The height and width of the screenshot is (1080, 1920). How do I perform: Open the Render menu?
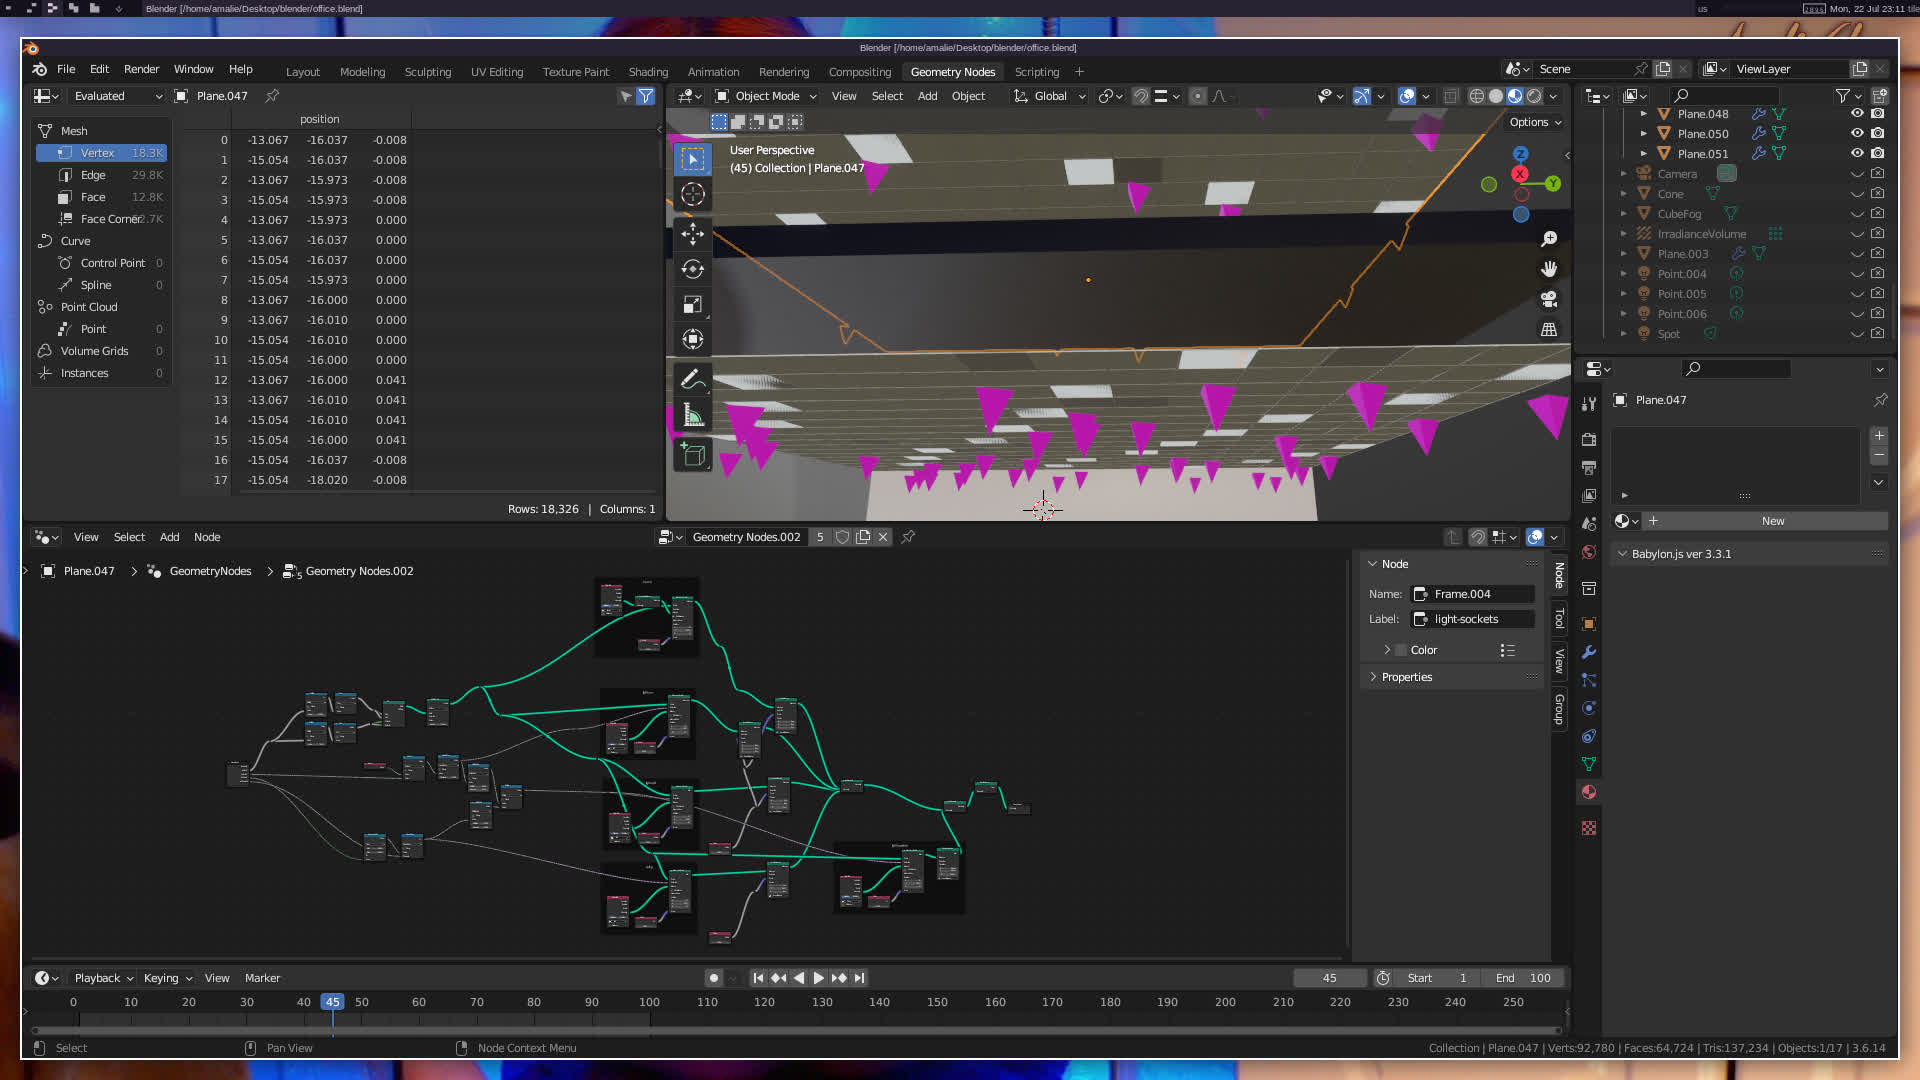pos(141,69)
